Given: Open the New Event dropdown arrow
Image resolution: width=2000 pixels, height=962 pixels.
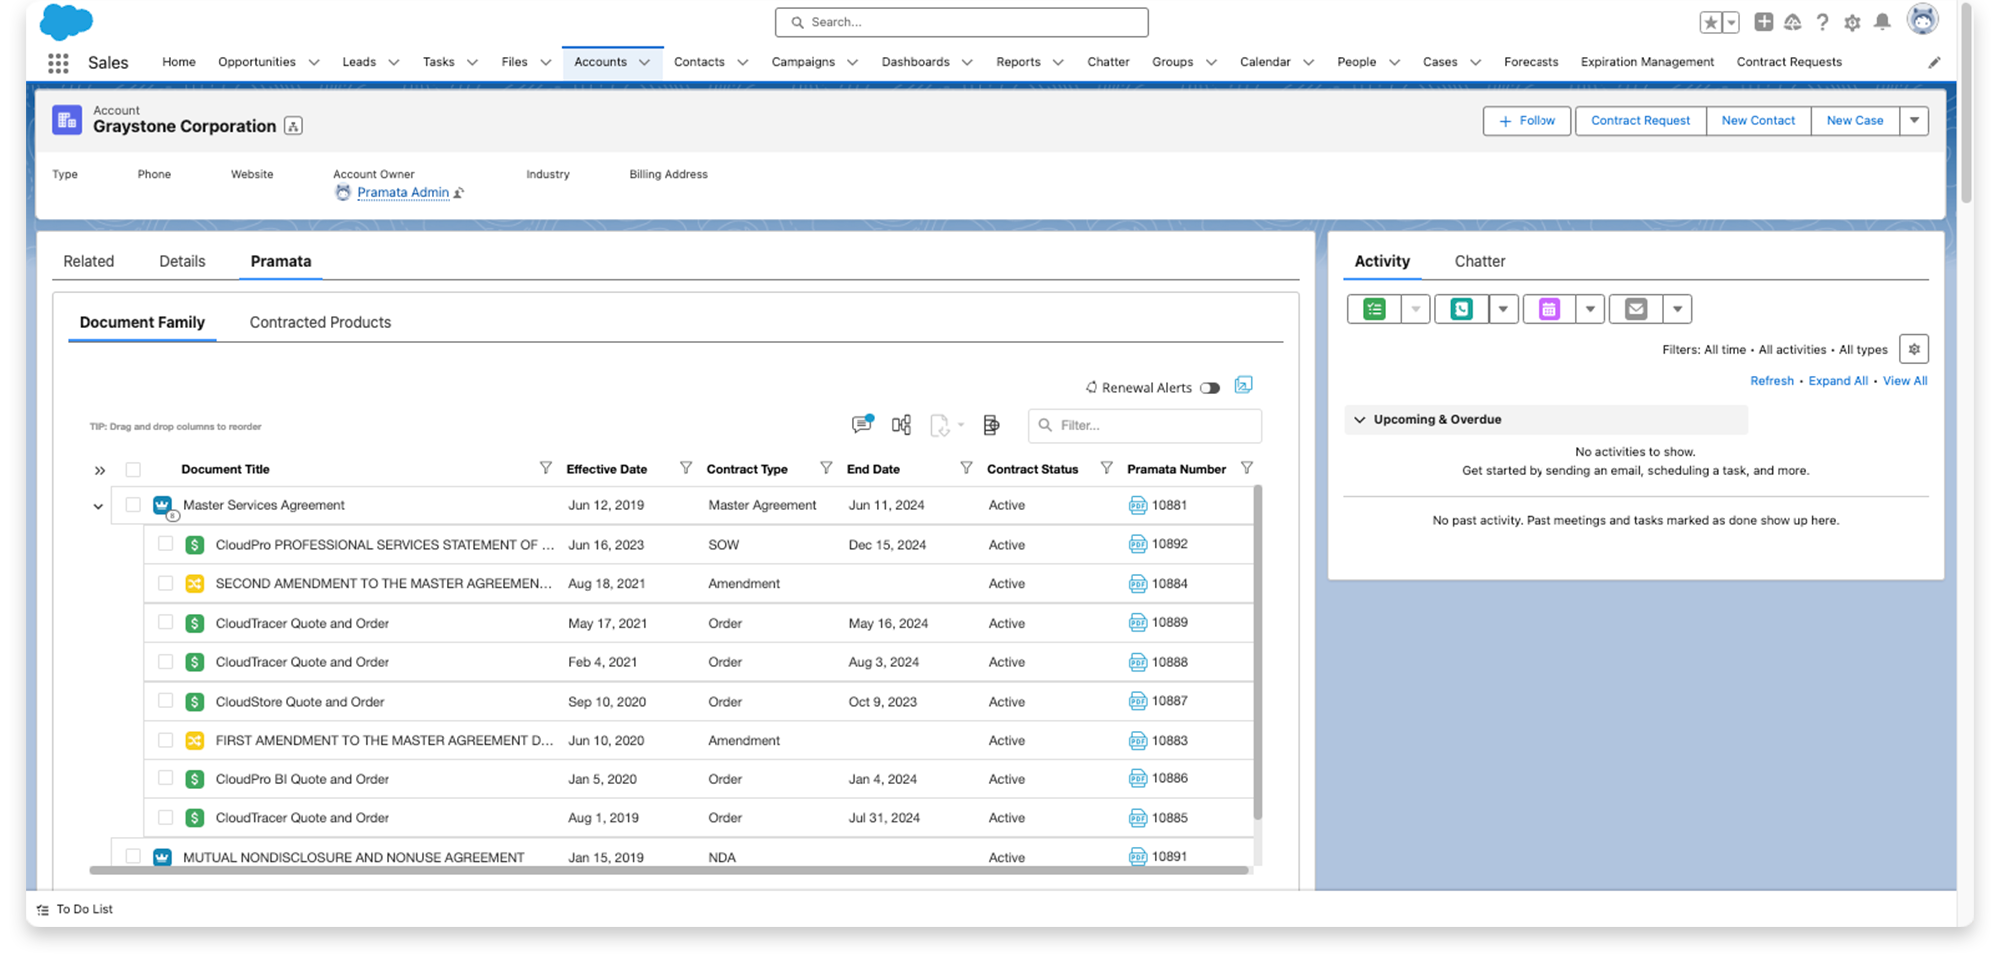Looking at the screenshot, I should click(1590, 309).
